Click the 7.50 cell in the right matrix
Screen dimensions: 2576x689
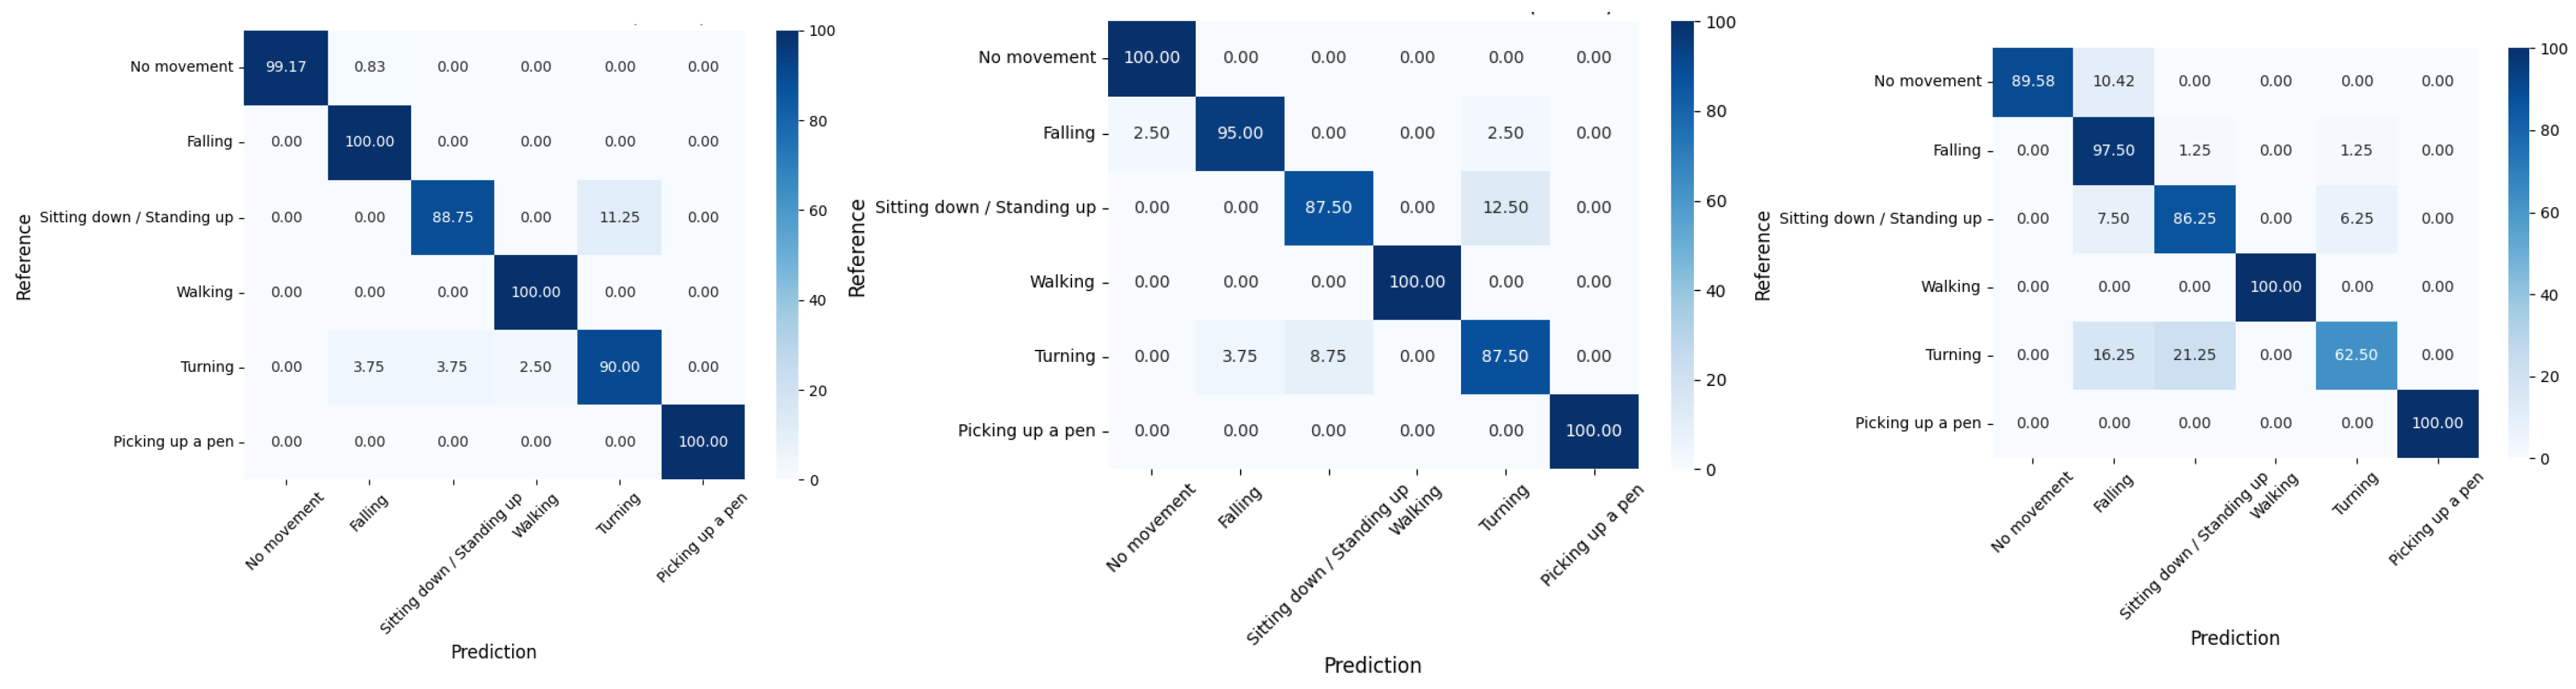pos(2113,218)
